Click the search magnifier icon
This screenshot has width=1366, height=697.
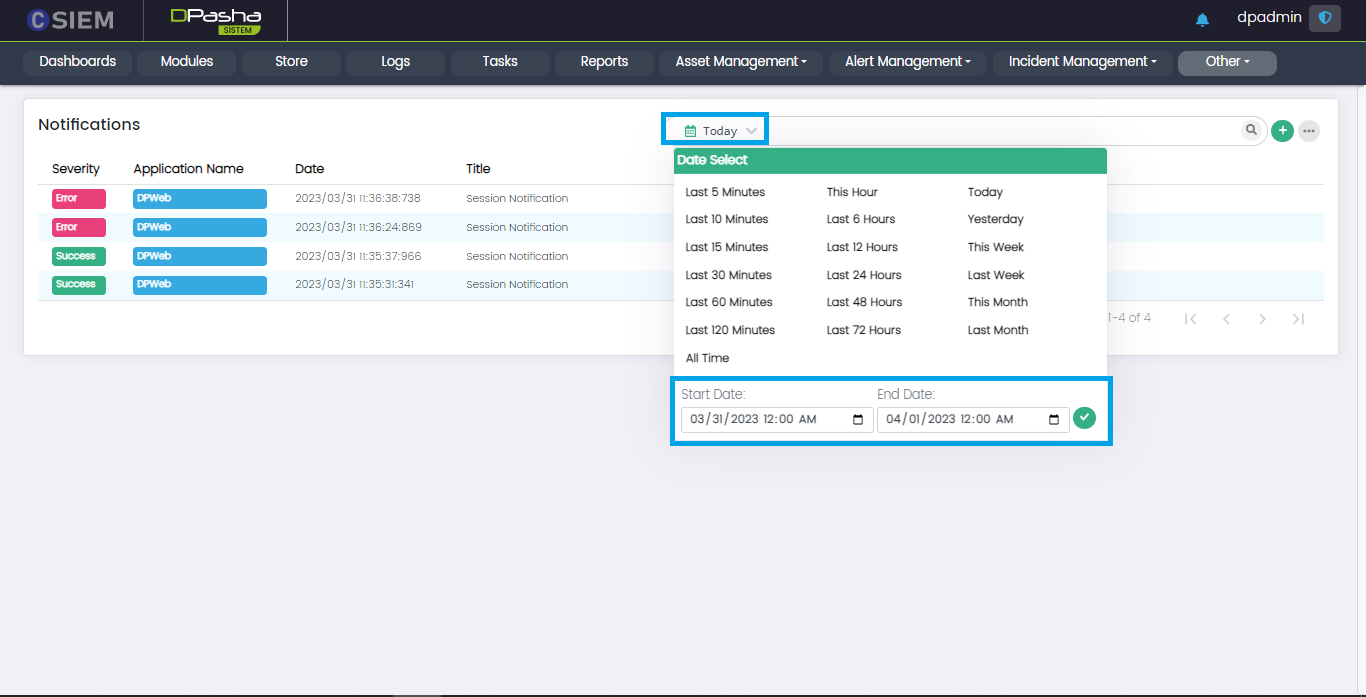point(1251,130)
